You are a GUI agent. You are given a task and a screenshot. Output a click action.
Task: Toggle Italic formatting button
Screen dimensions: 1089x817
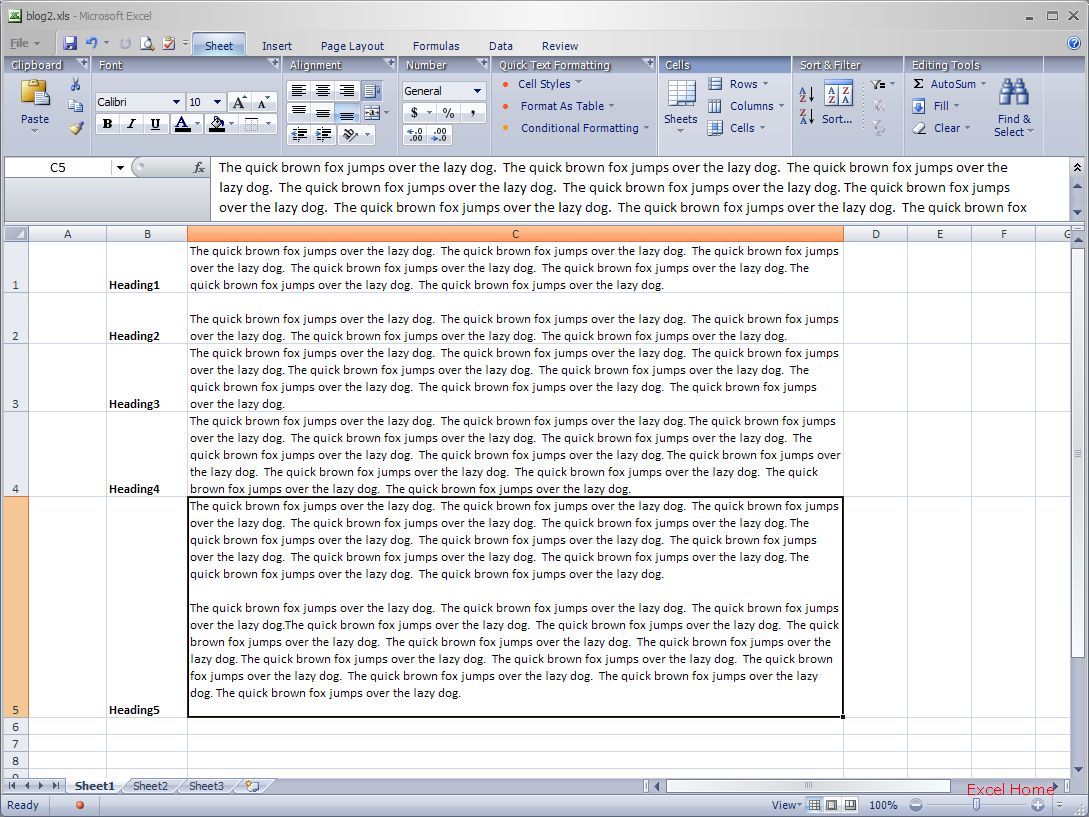click(x=131, y=124)
